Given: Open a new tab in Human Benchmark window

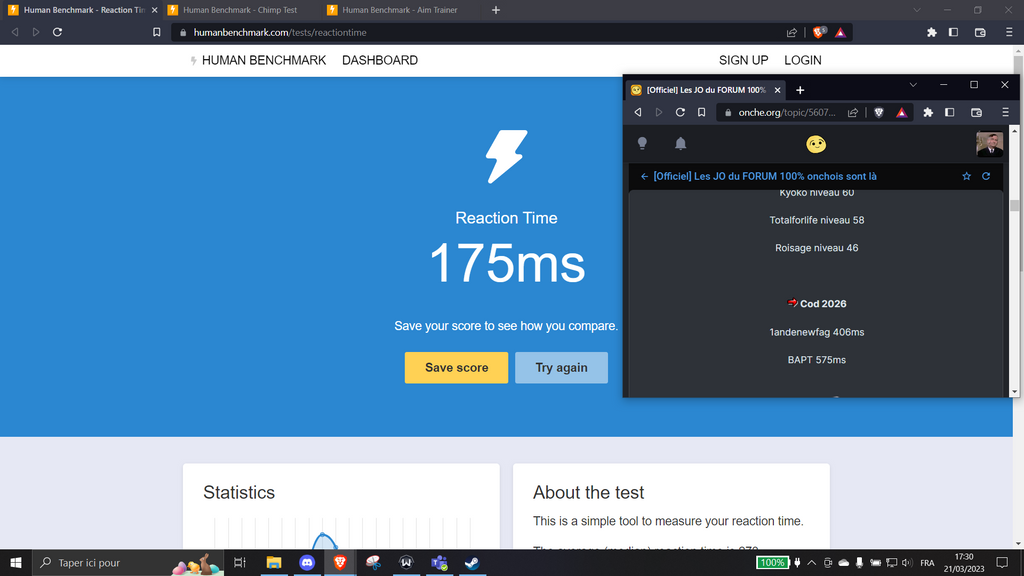Looking at the screenshot, I should [496, 10].
